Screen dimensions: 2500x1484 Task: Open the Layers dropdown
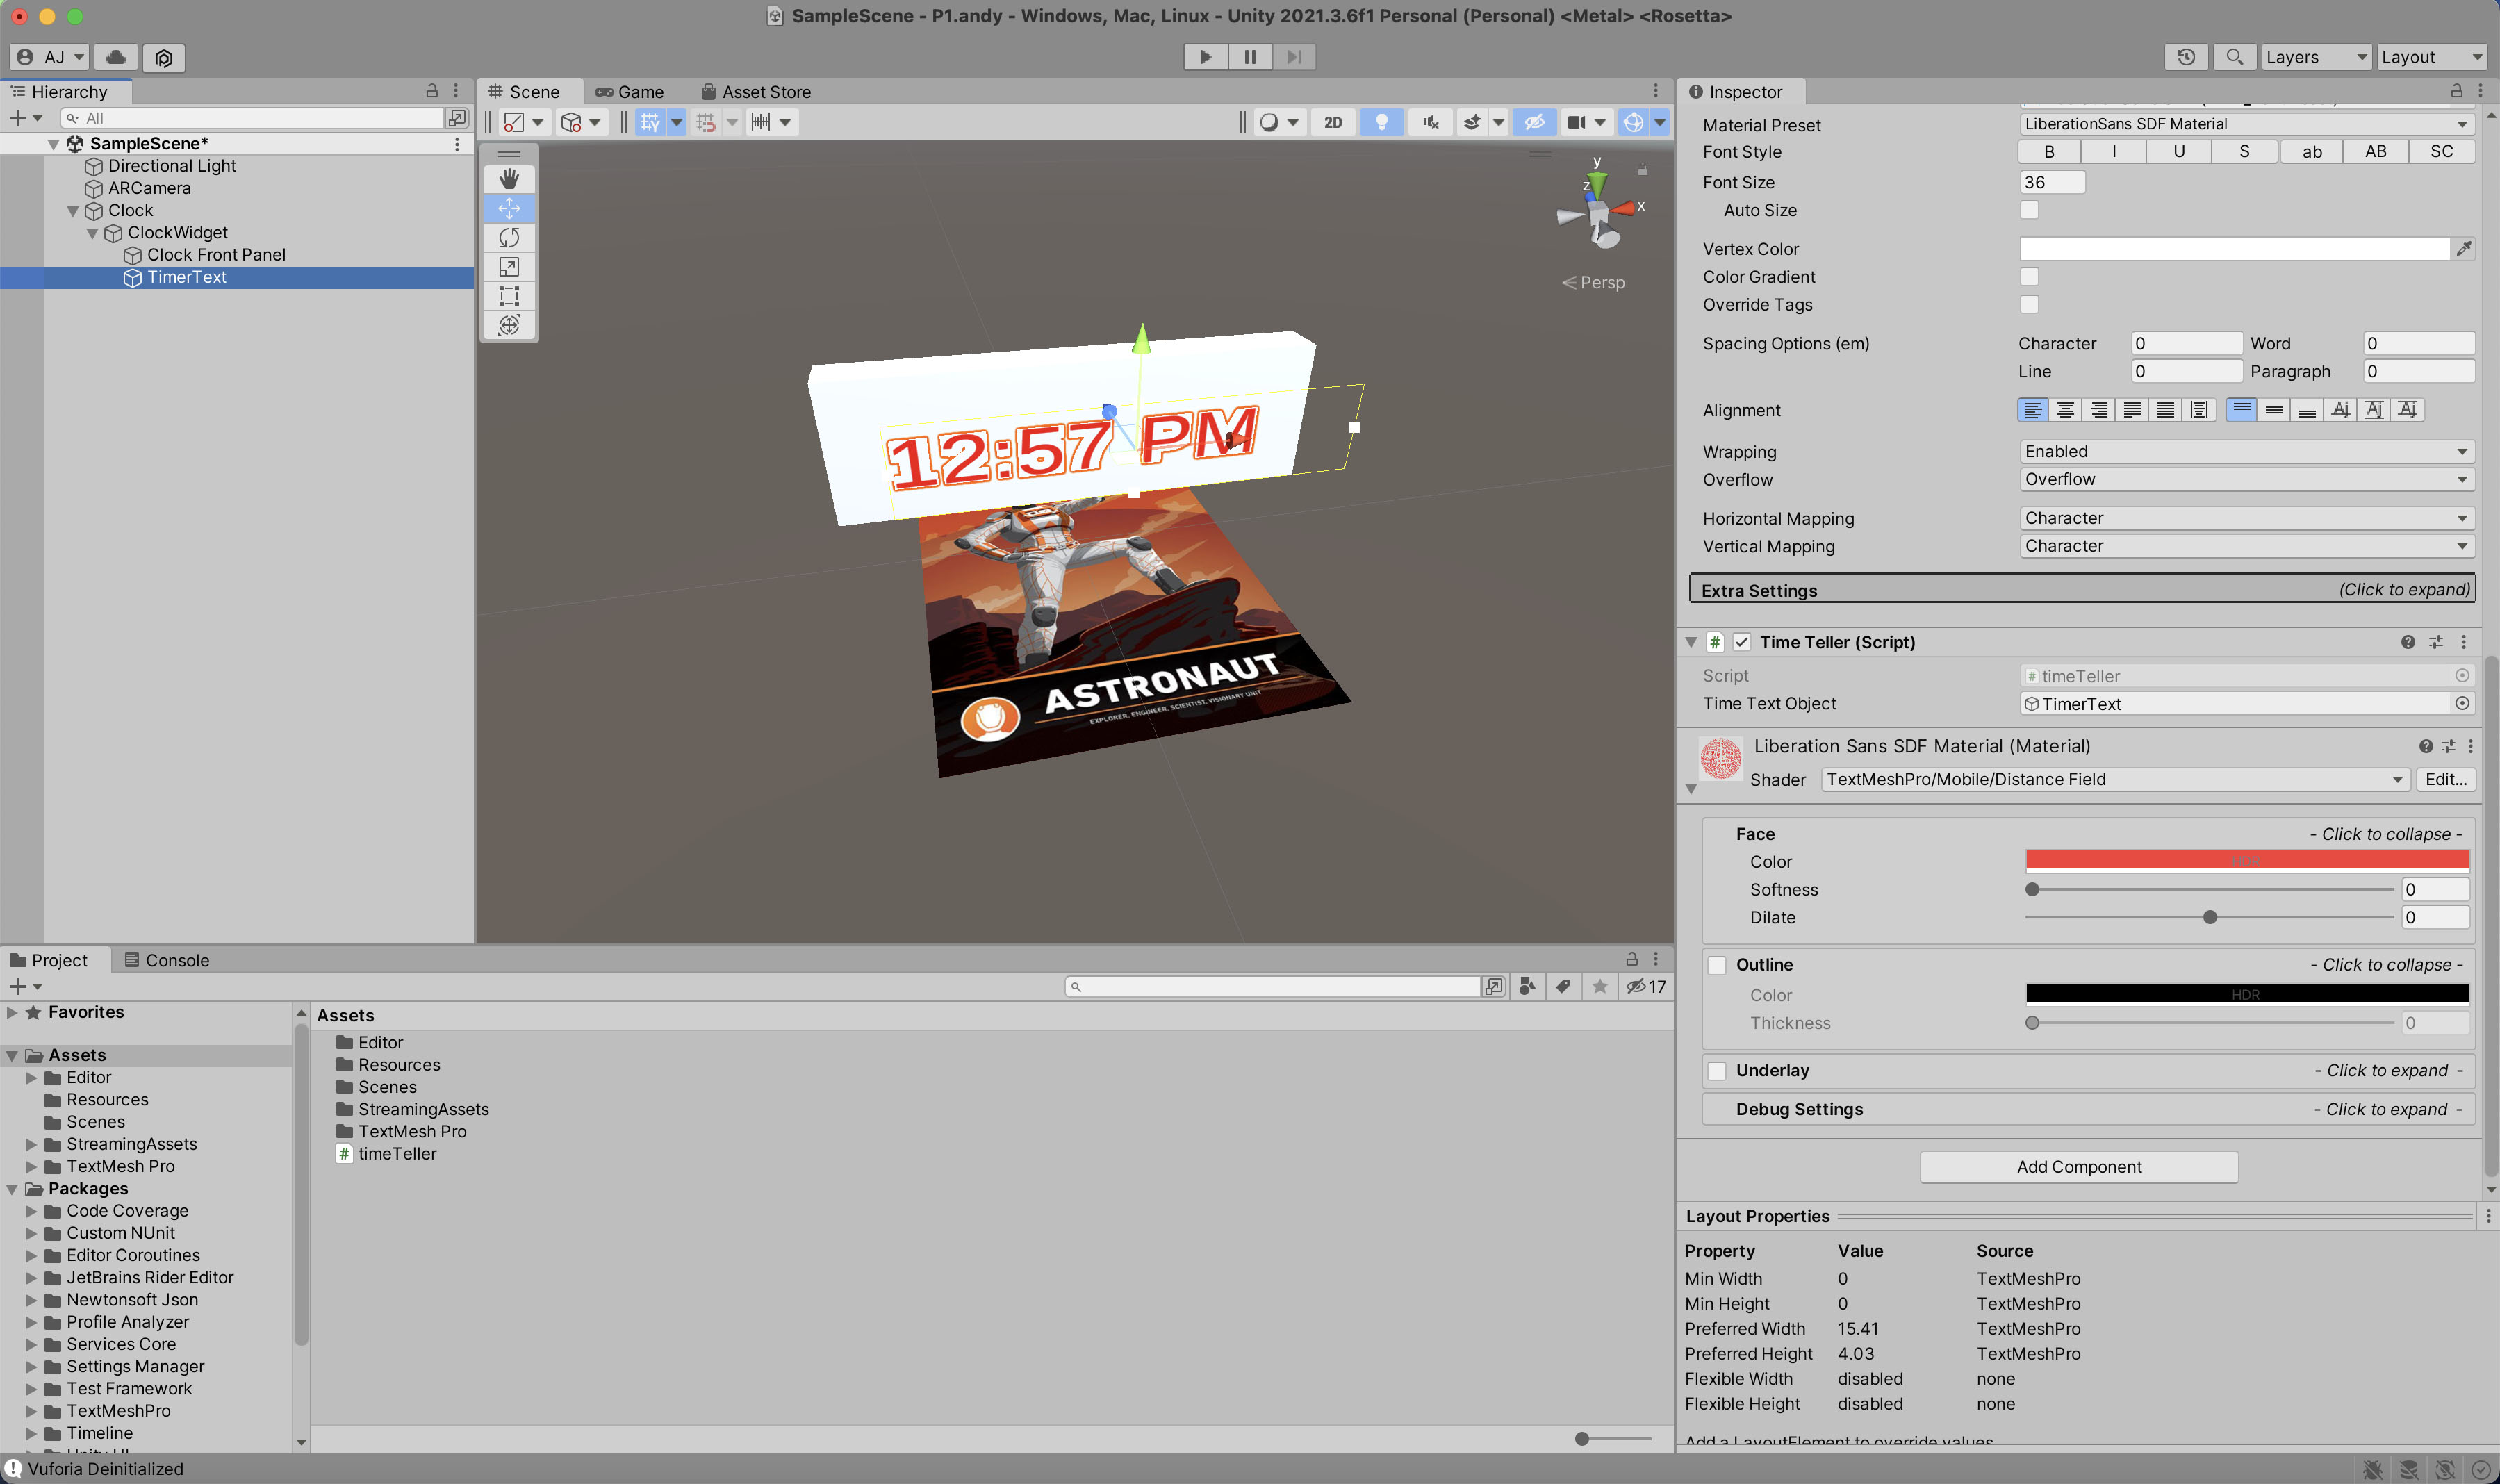coord(2316,57)
